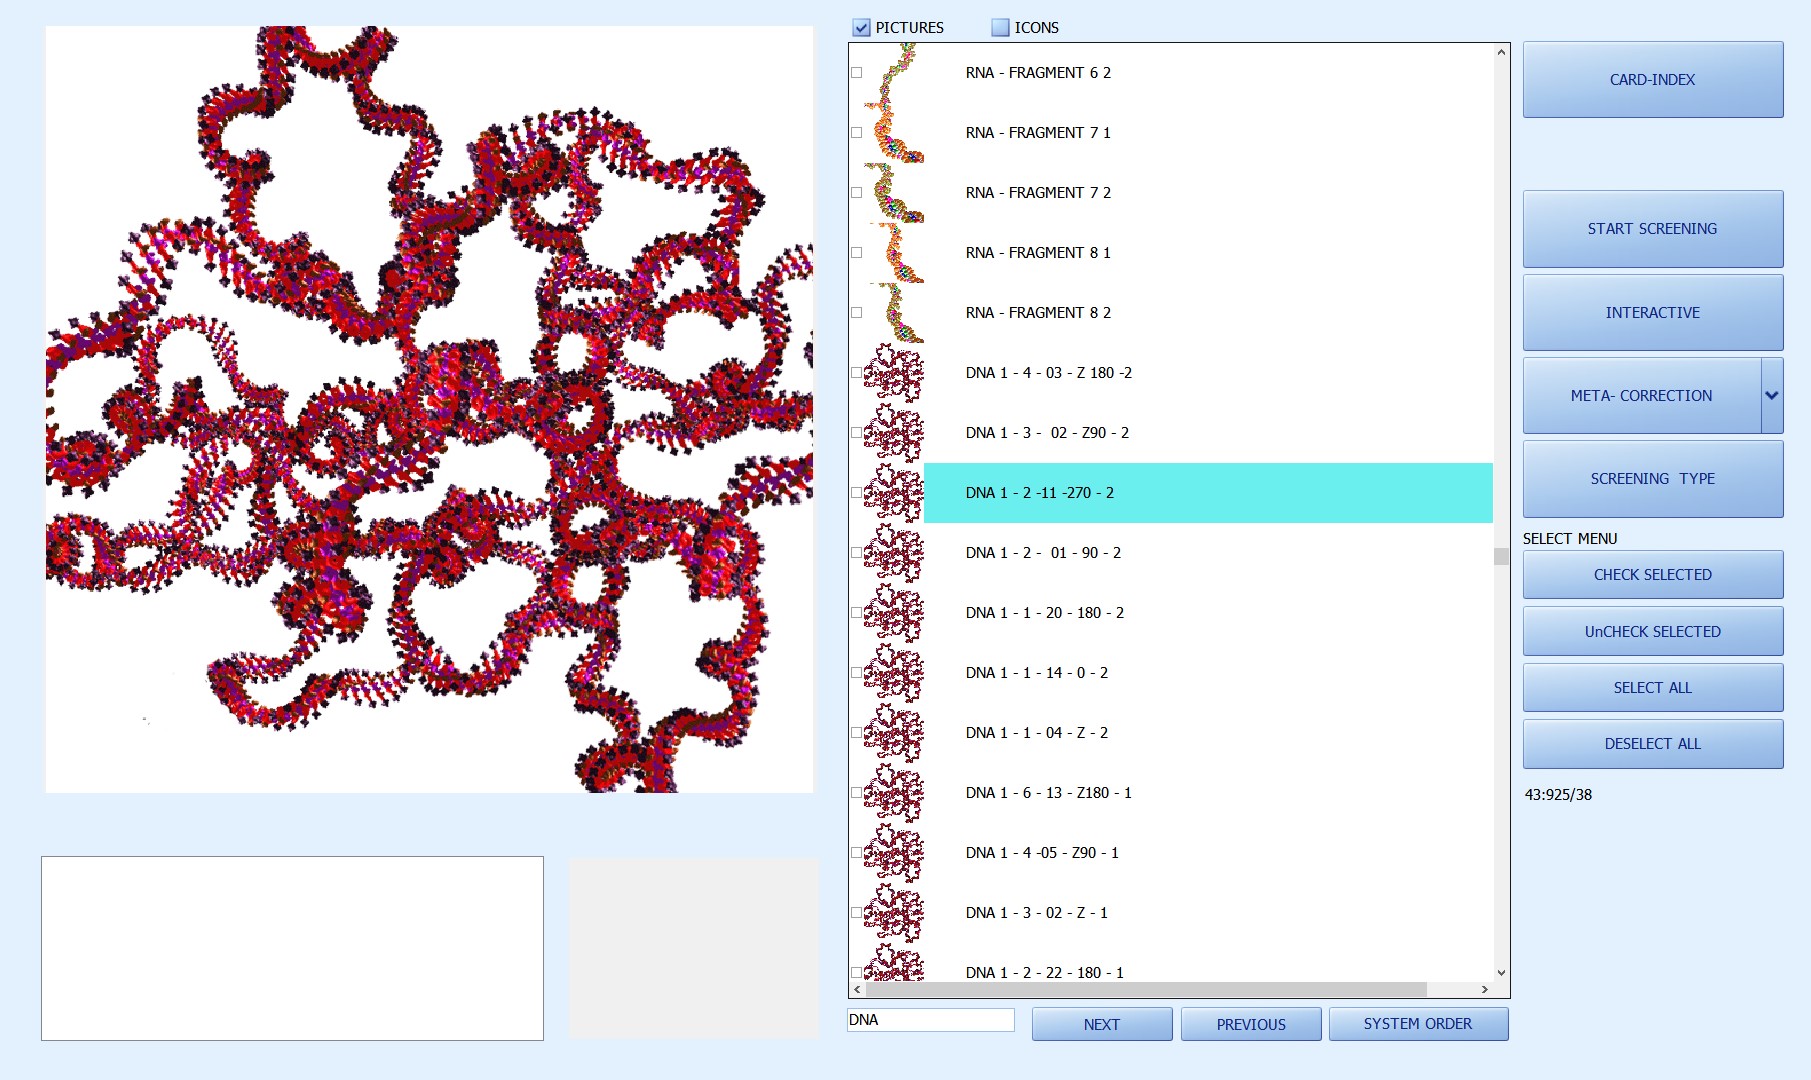The height and width of the screenshot is (1080, 1811).
Task: Click SELECT ALL button
Action: pos(1653,688)
